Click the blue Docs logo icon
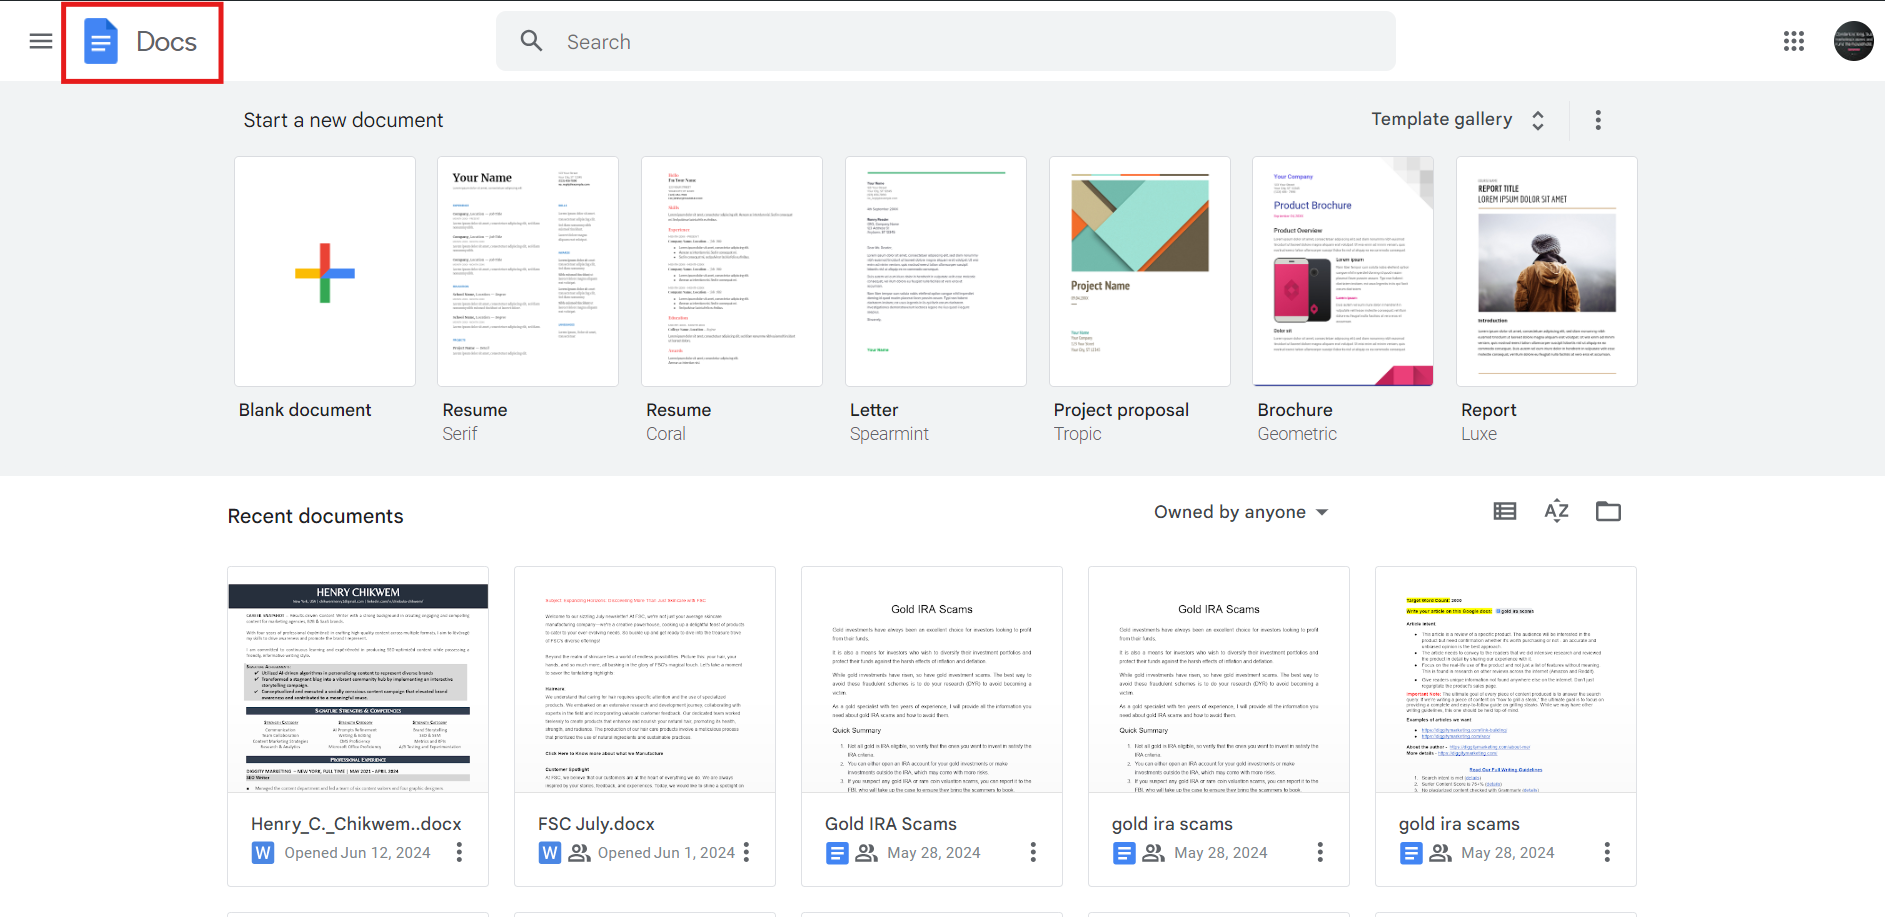The height and width of the screenshot is (917, 1885). [101, 42]
